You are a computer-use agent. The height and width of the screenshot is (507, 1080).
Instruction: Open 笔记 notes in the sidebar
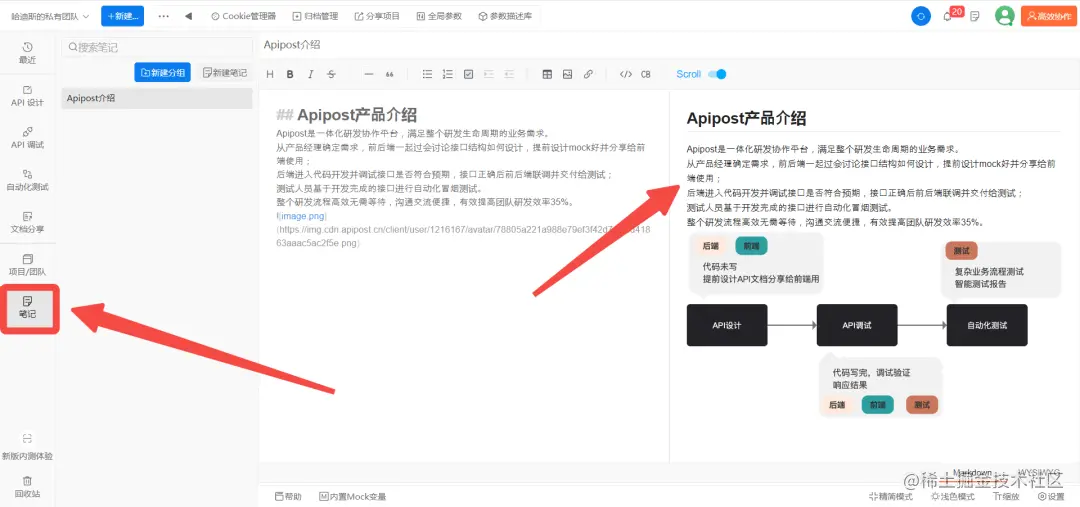[x=28, y=307]
